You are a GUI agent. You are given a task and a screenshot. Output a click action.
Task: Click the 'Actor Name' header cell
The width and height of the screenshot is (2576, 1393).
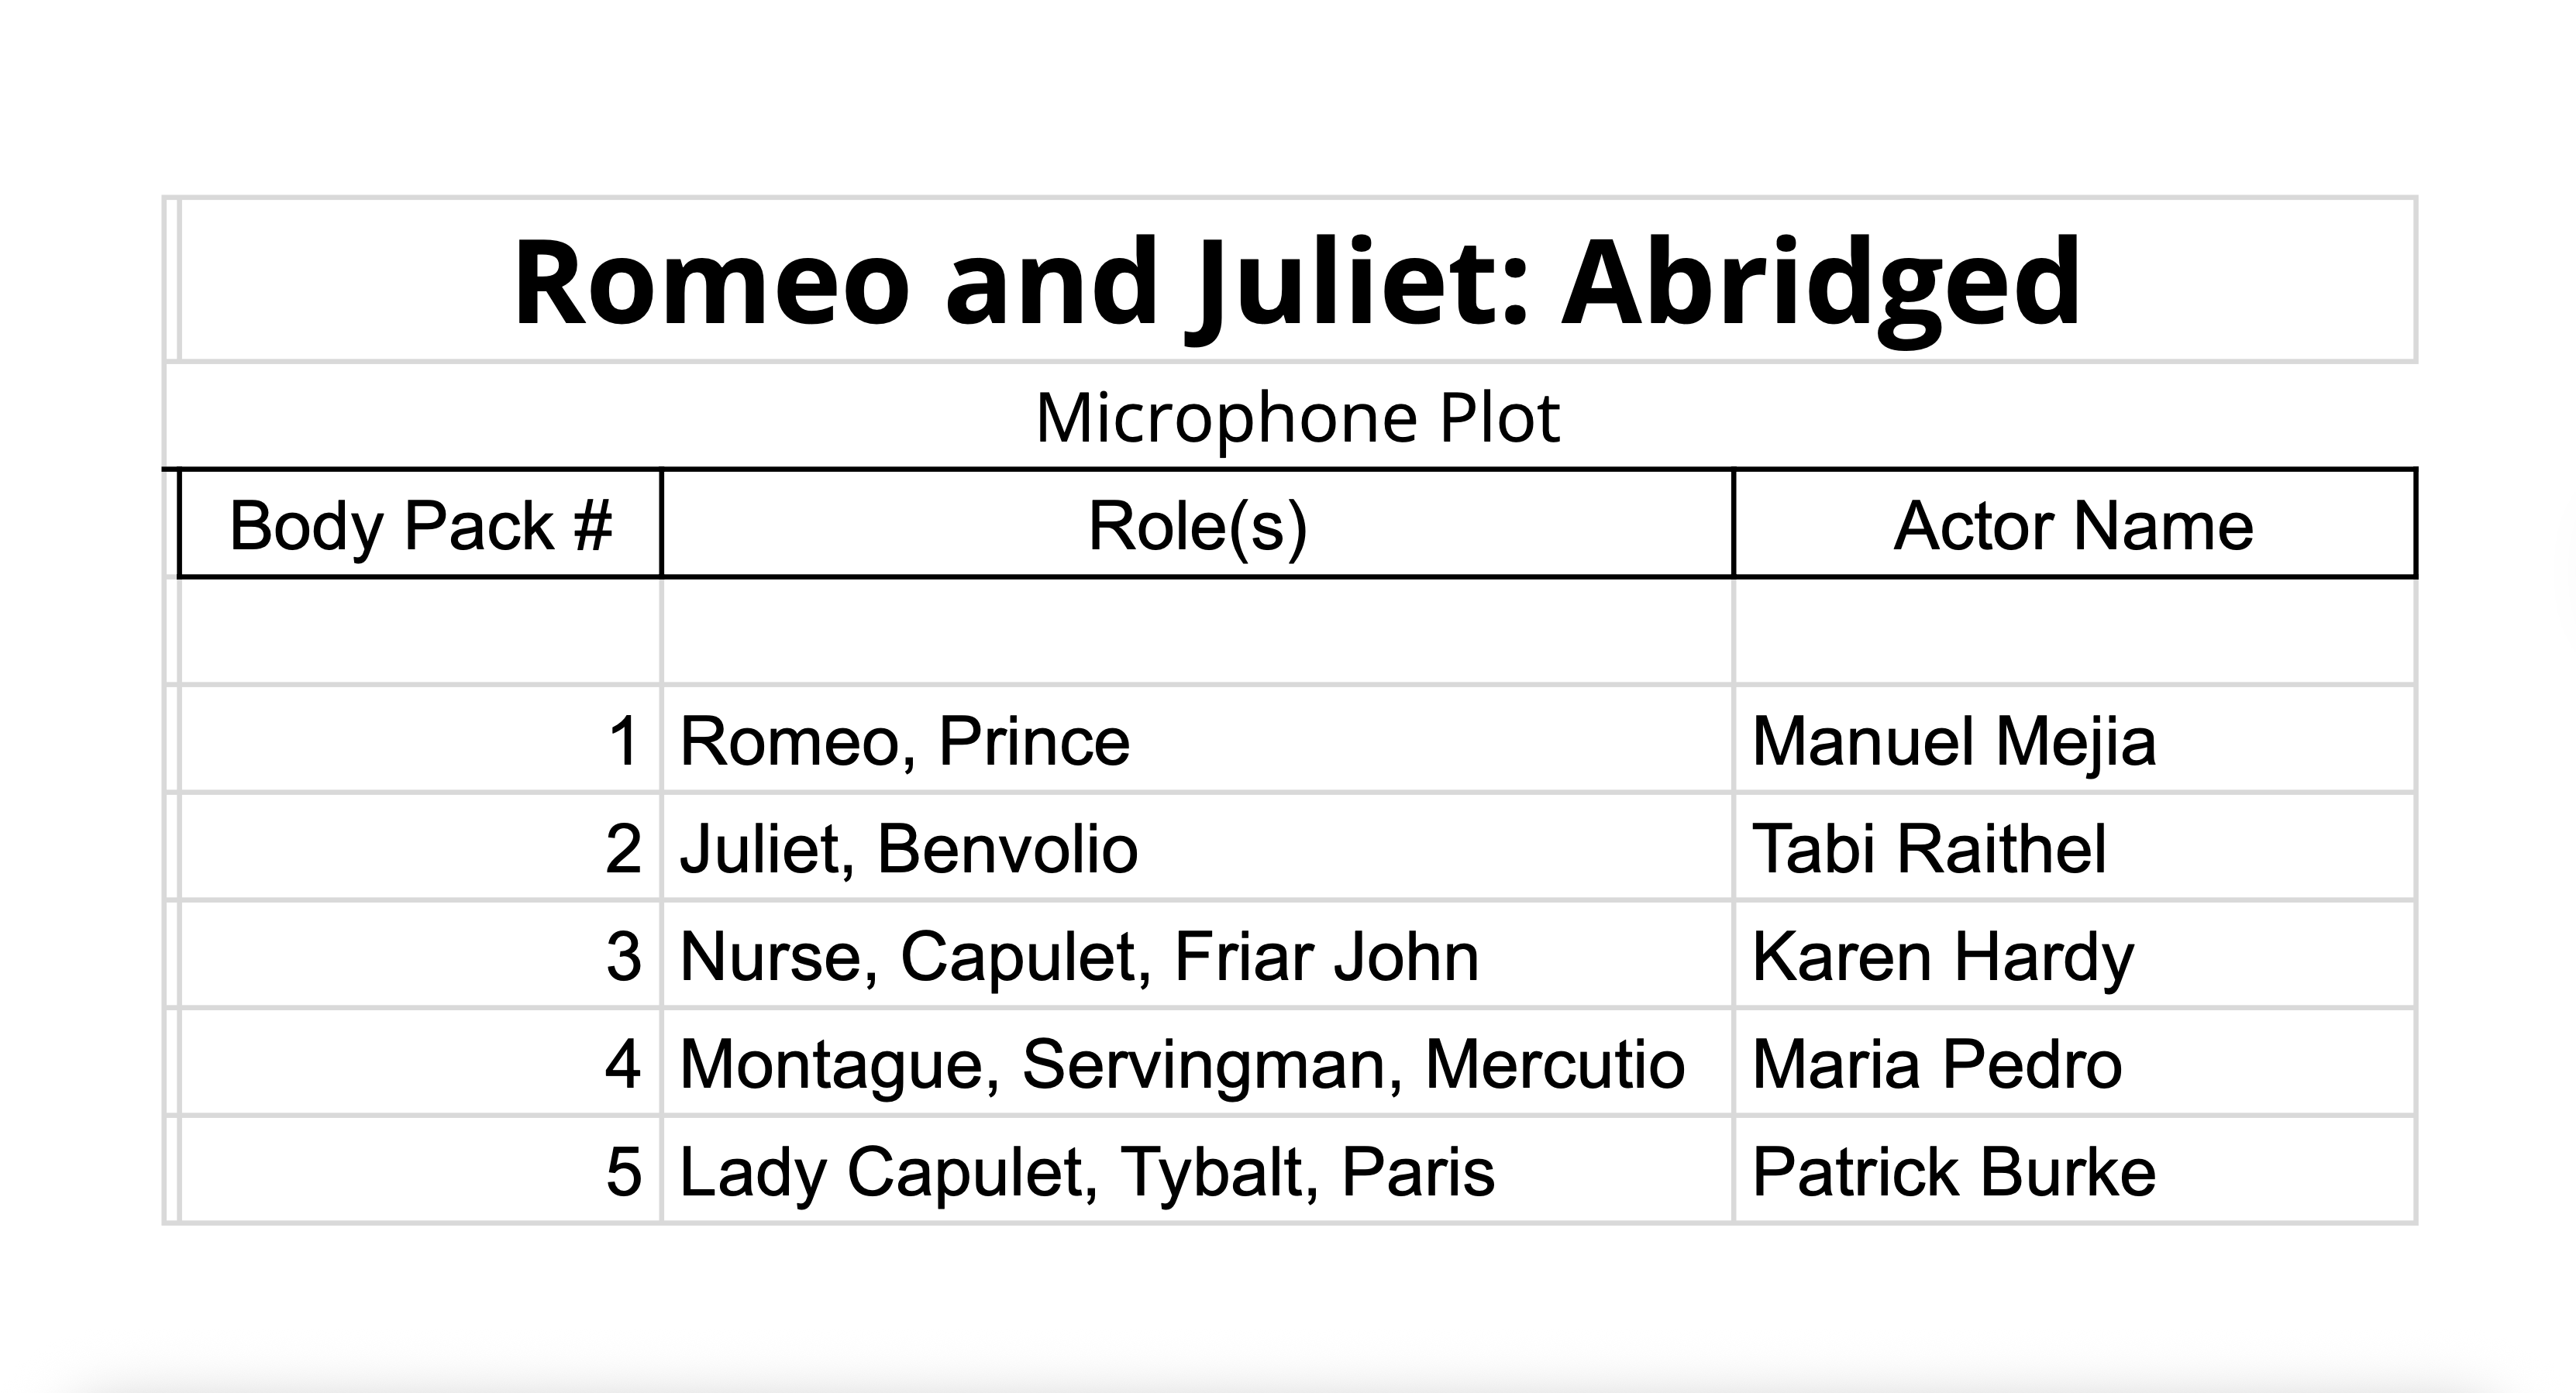tap(2073, 525)
